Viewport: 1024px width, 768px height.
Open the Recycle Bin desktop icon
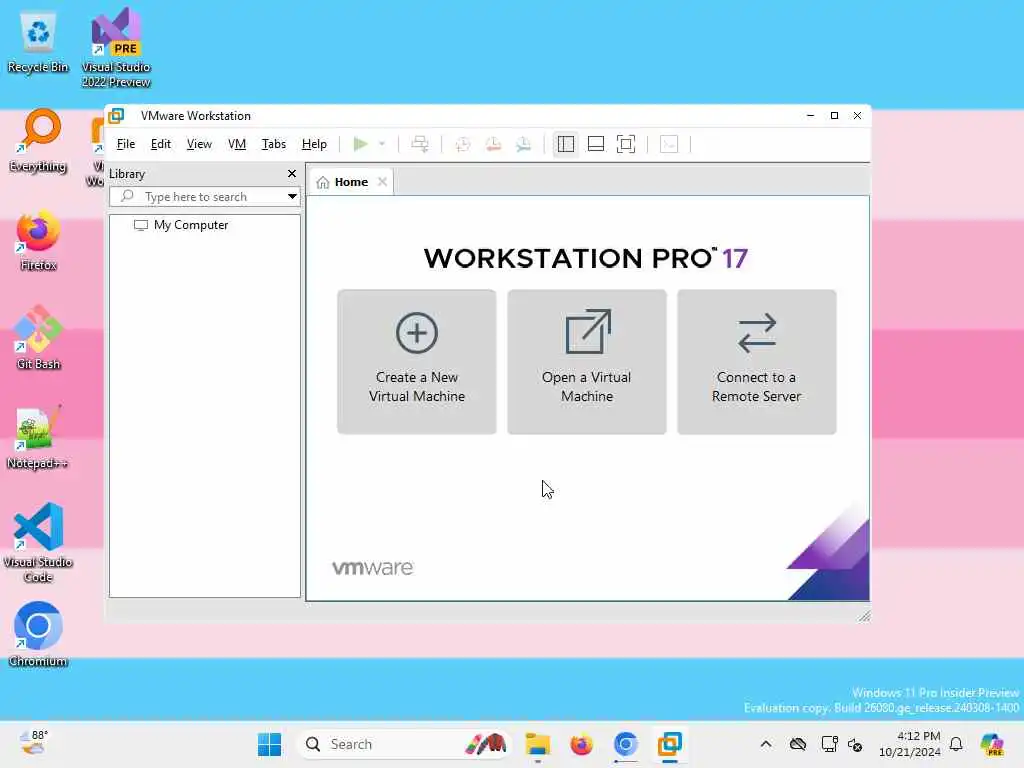tap(38, 42)
